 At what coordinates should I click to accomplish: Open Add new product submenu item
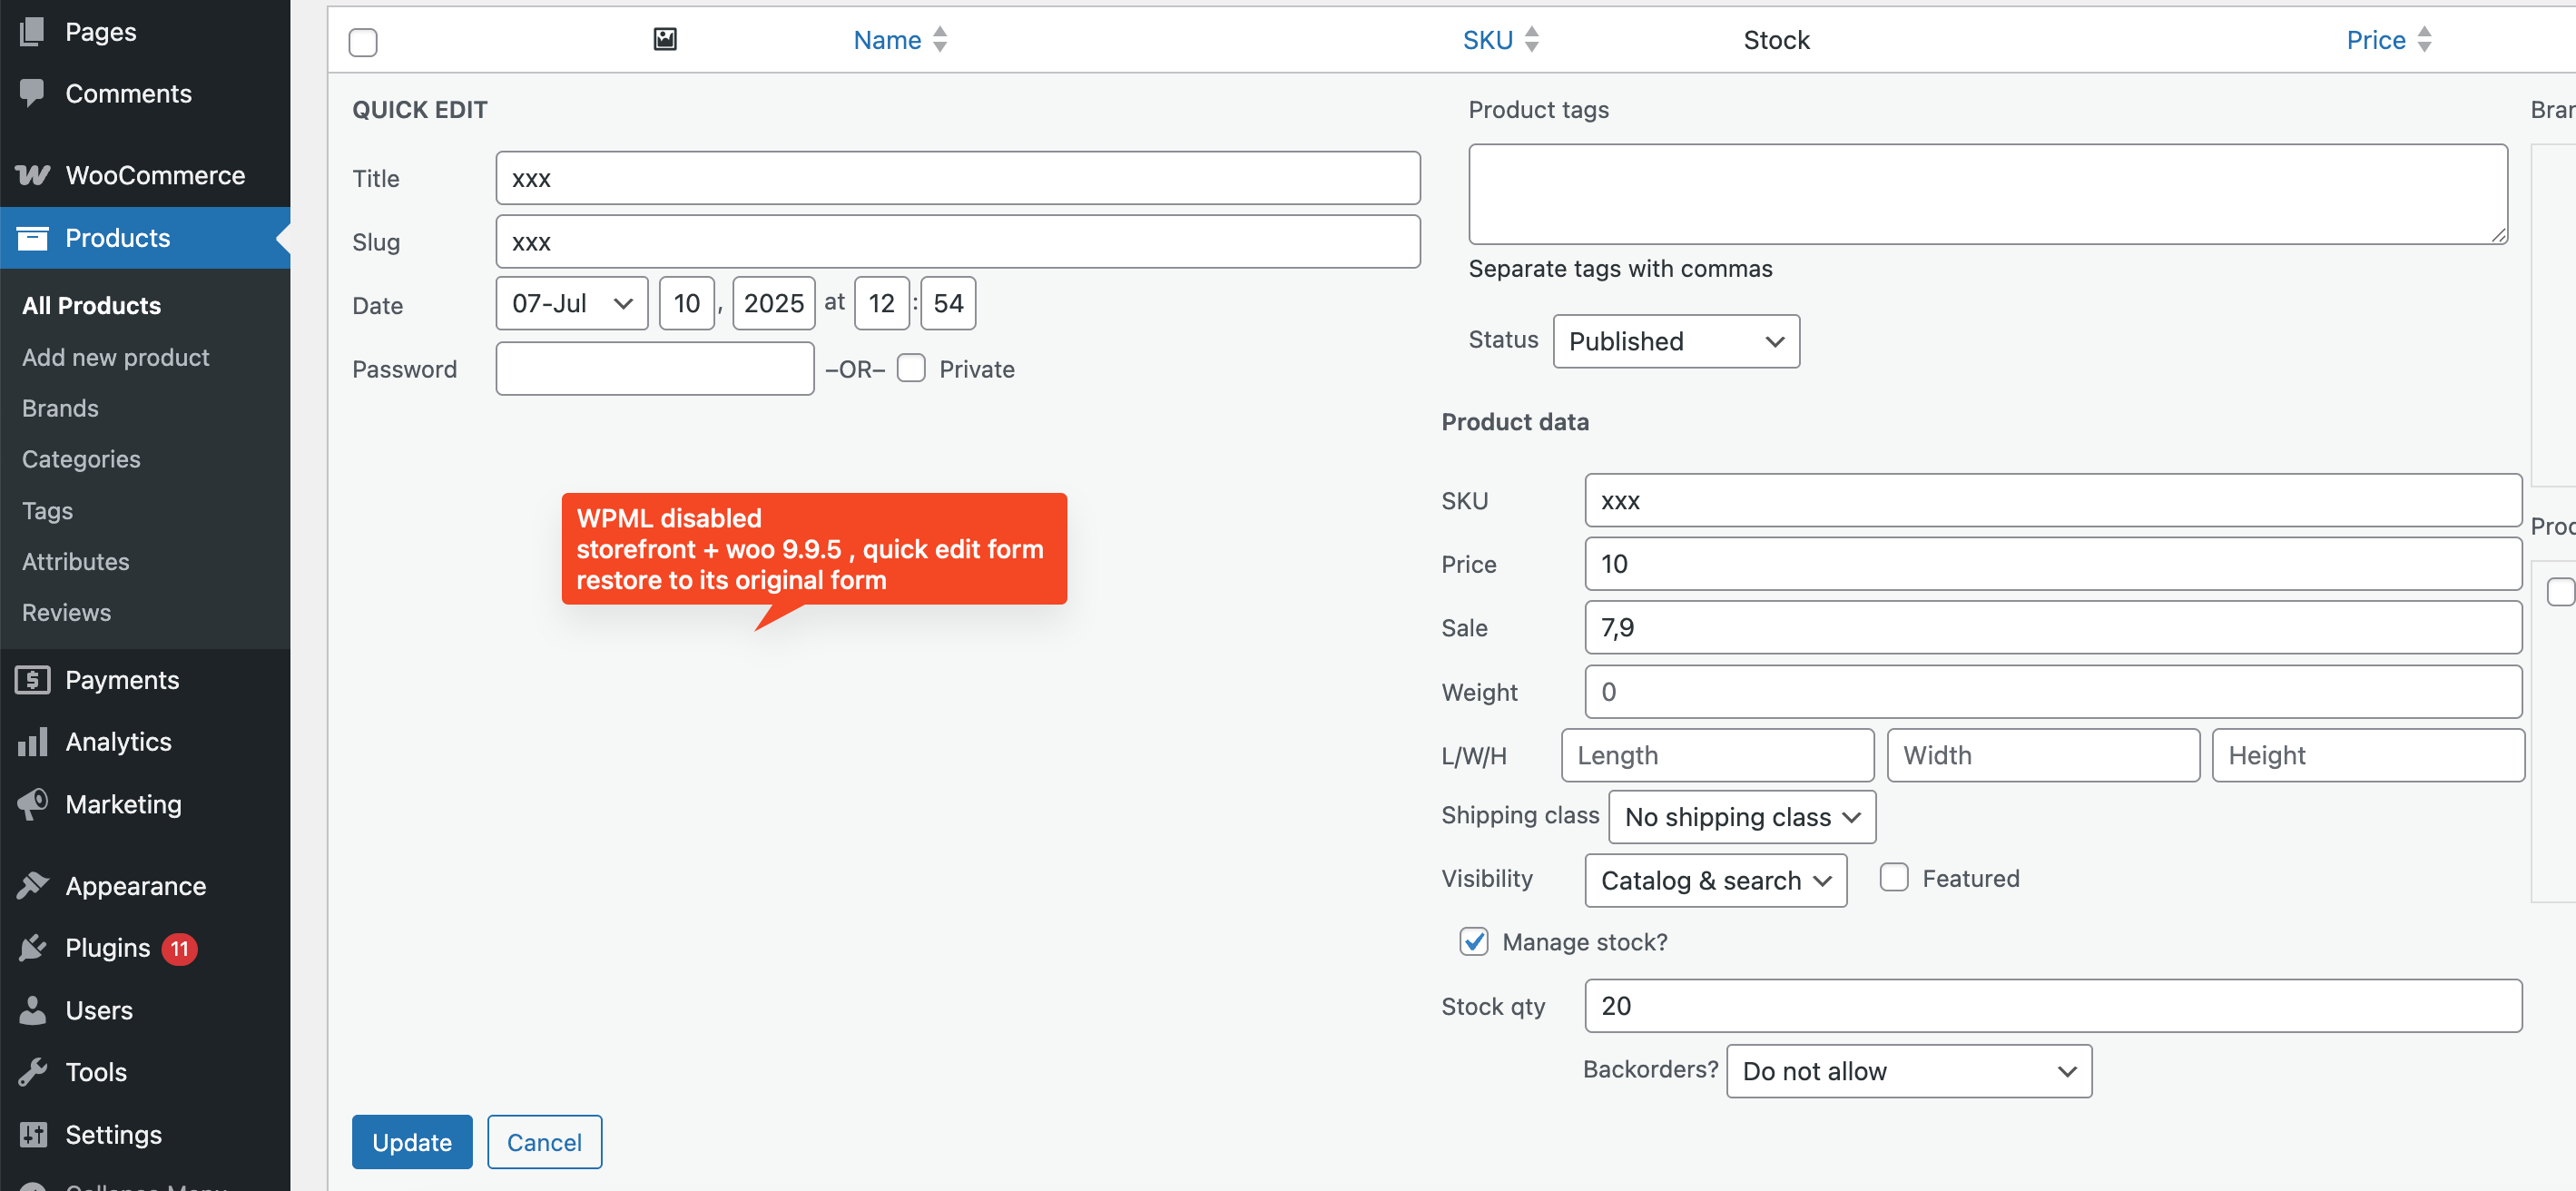pos(115,357)
